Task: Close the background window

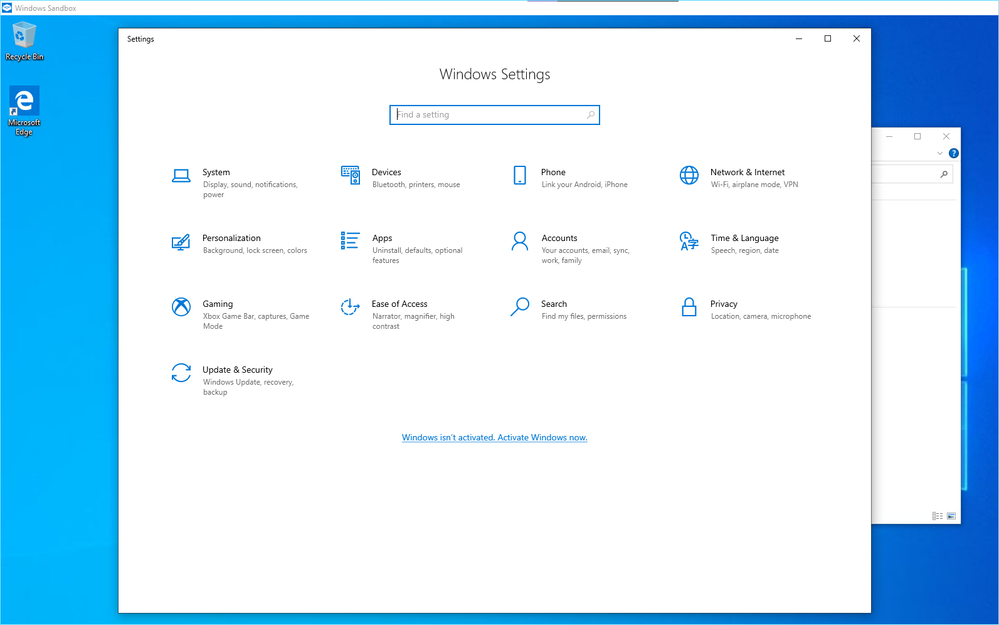Action: pyautogui.click(x=946, y=136)
